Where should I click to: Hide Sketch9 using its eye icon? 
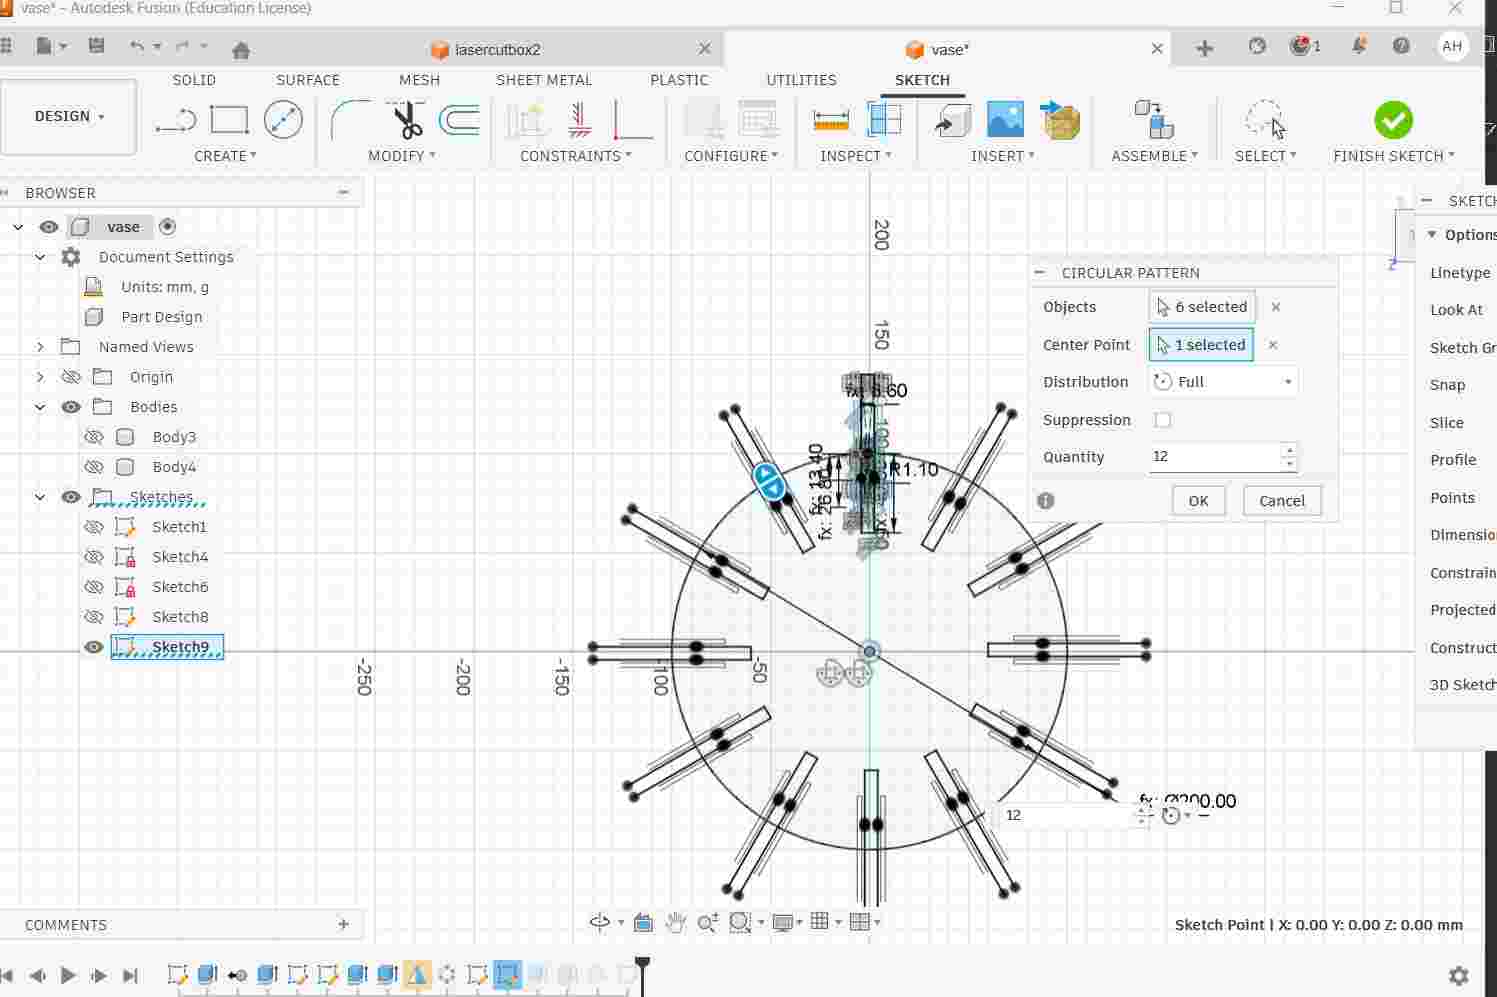click(x=94, y=647)
